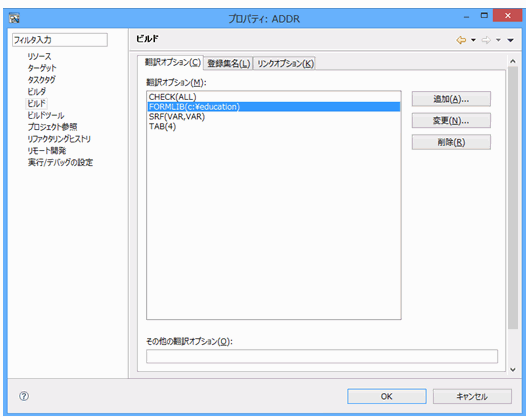Image resolution: width=526 pixels, height=417 pixels.
Task: Select ビルダ in the property tree
Action: tap(37, 91)
